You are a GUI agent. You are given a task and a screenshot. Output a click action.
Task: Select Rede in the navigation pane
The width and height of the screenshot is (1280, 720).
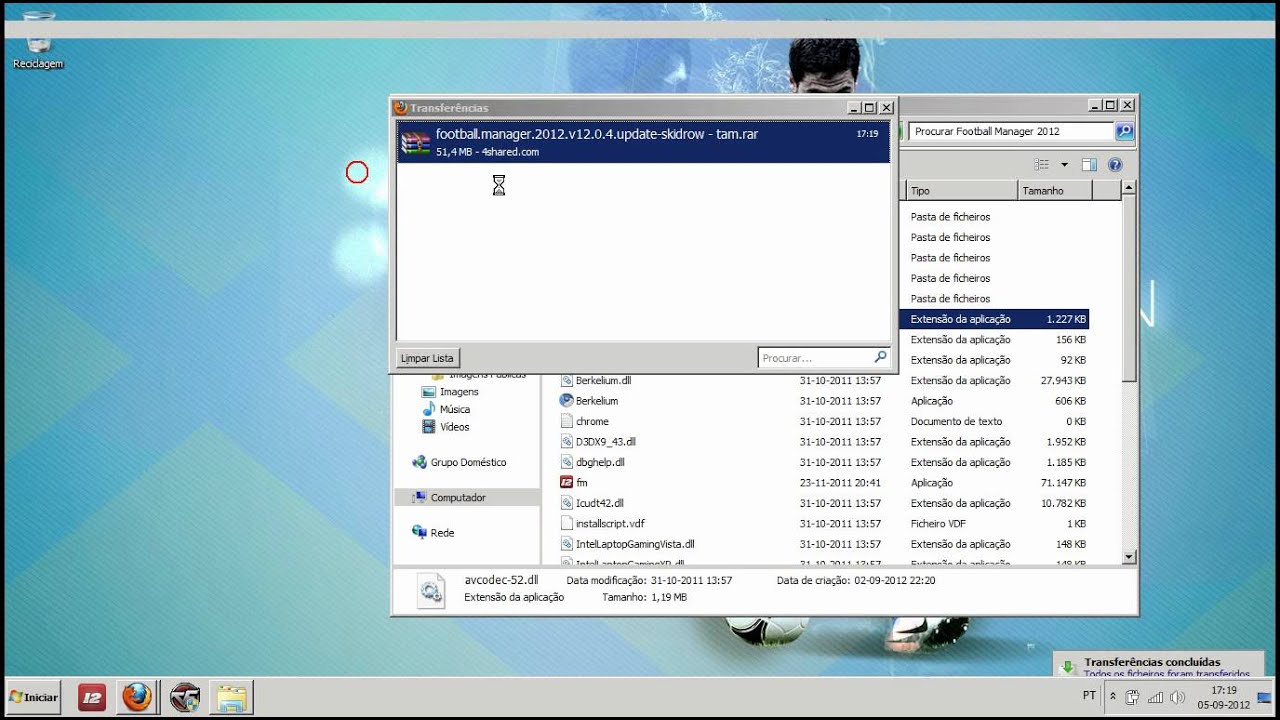[433, 533]
